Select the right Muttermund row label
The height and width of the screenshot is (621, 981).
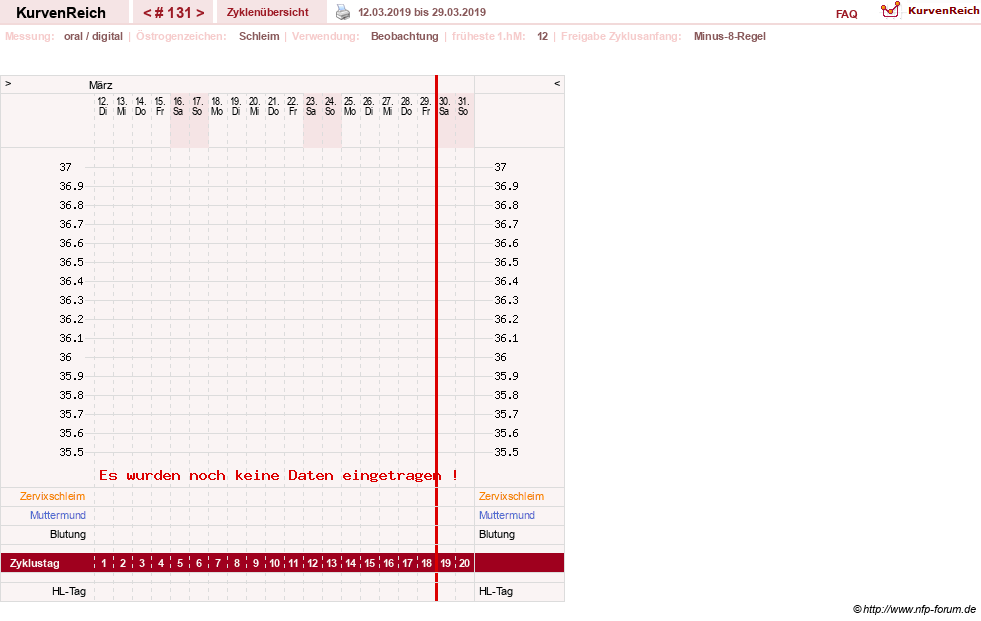507,515
